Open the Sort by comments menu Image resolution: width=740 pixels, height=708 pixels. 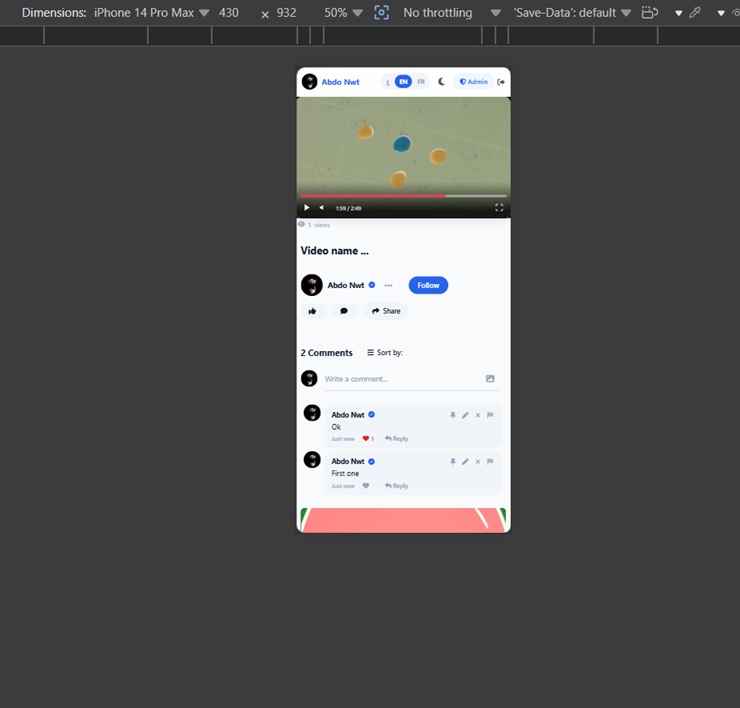(385, 353)
